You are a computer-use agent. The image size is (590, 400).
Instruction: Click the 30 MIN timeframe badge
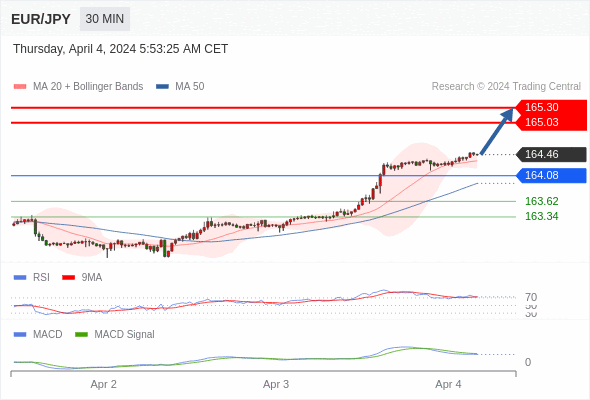point(105,19)
